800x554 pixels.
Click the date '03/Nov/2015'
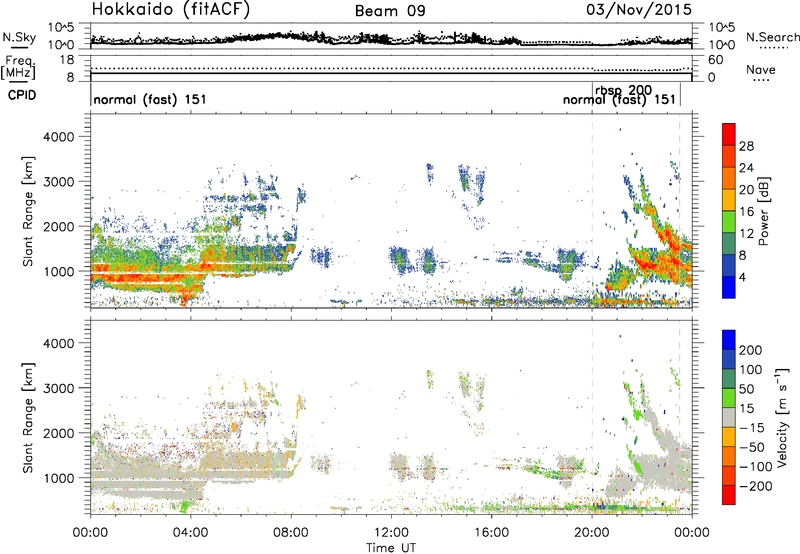pos(639,10)
